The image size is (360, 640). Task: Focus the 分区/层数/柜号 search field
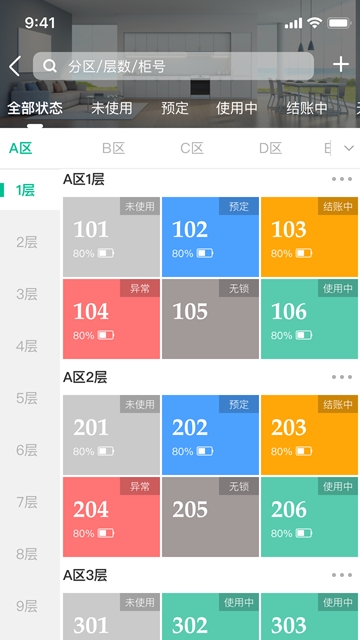click(x=173, y=66)
